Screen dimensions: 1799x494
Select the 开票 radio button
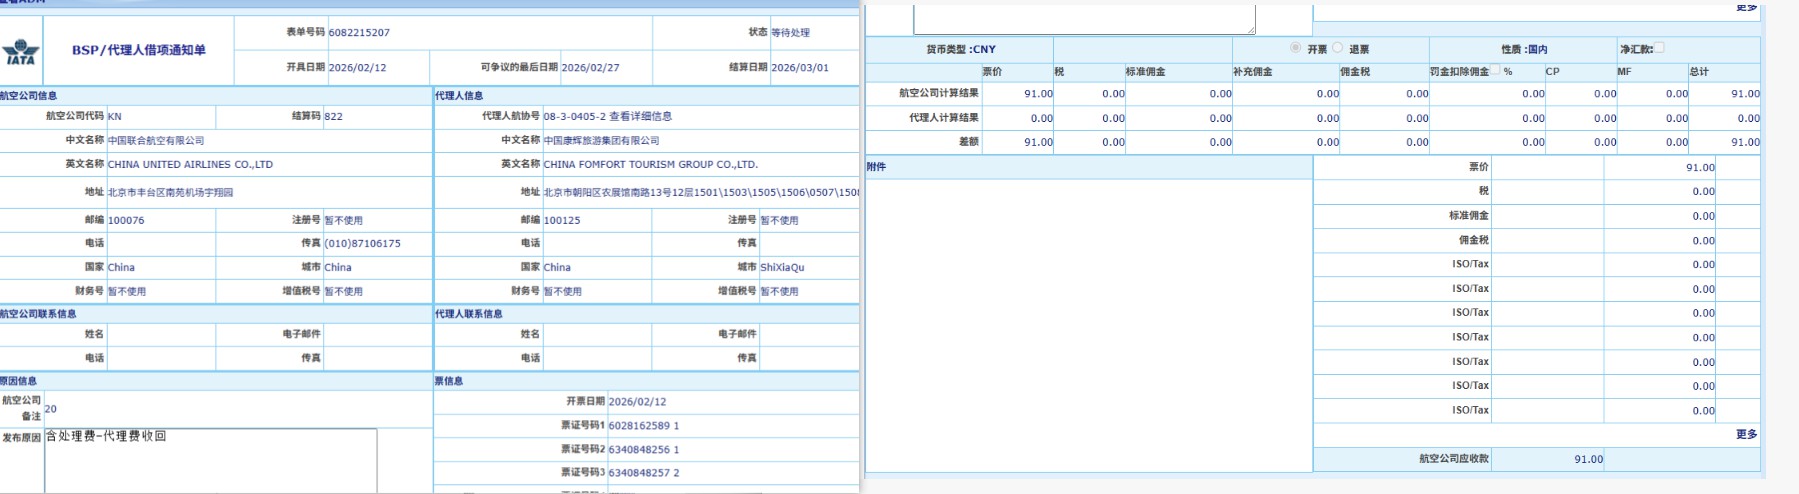point(1295,48)
